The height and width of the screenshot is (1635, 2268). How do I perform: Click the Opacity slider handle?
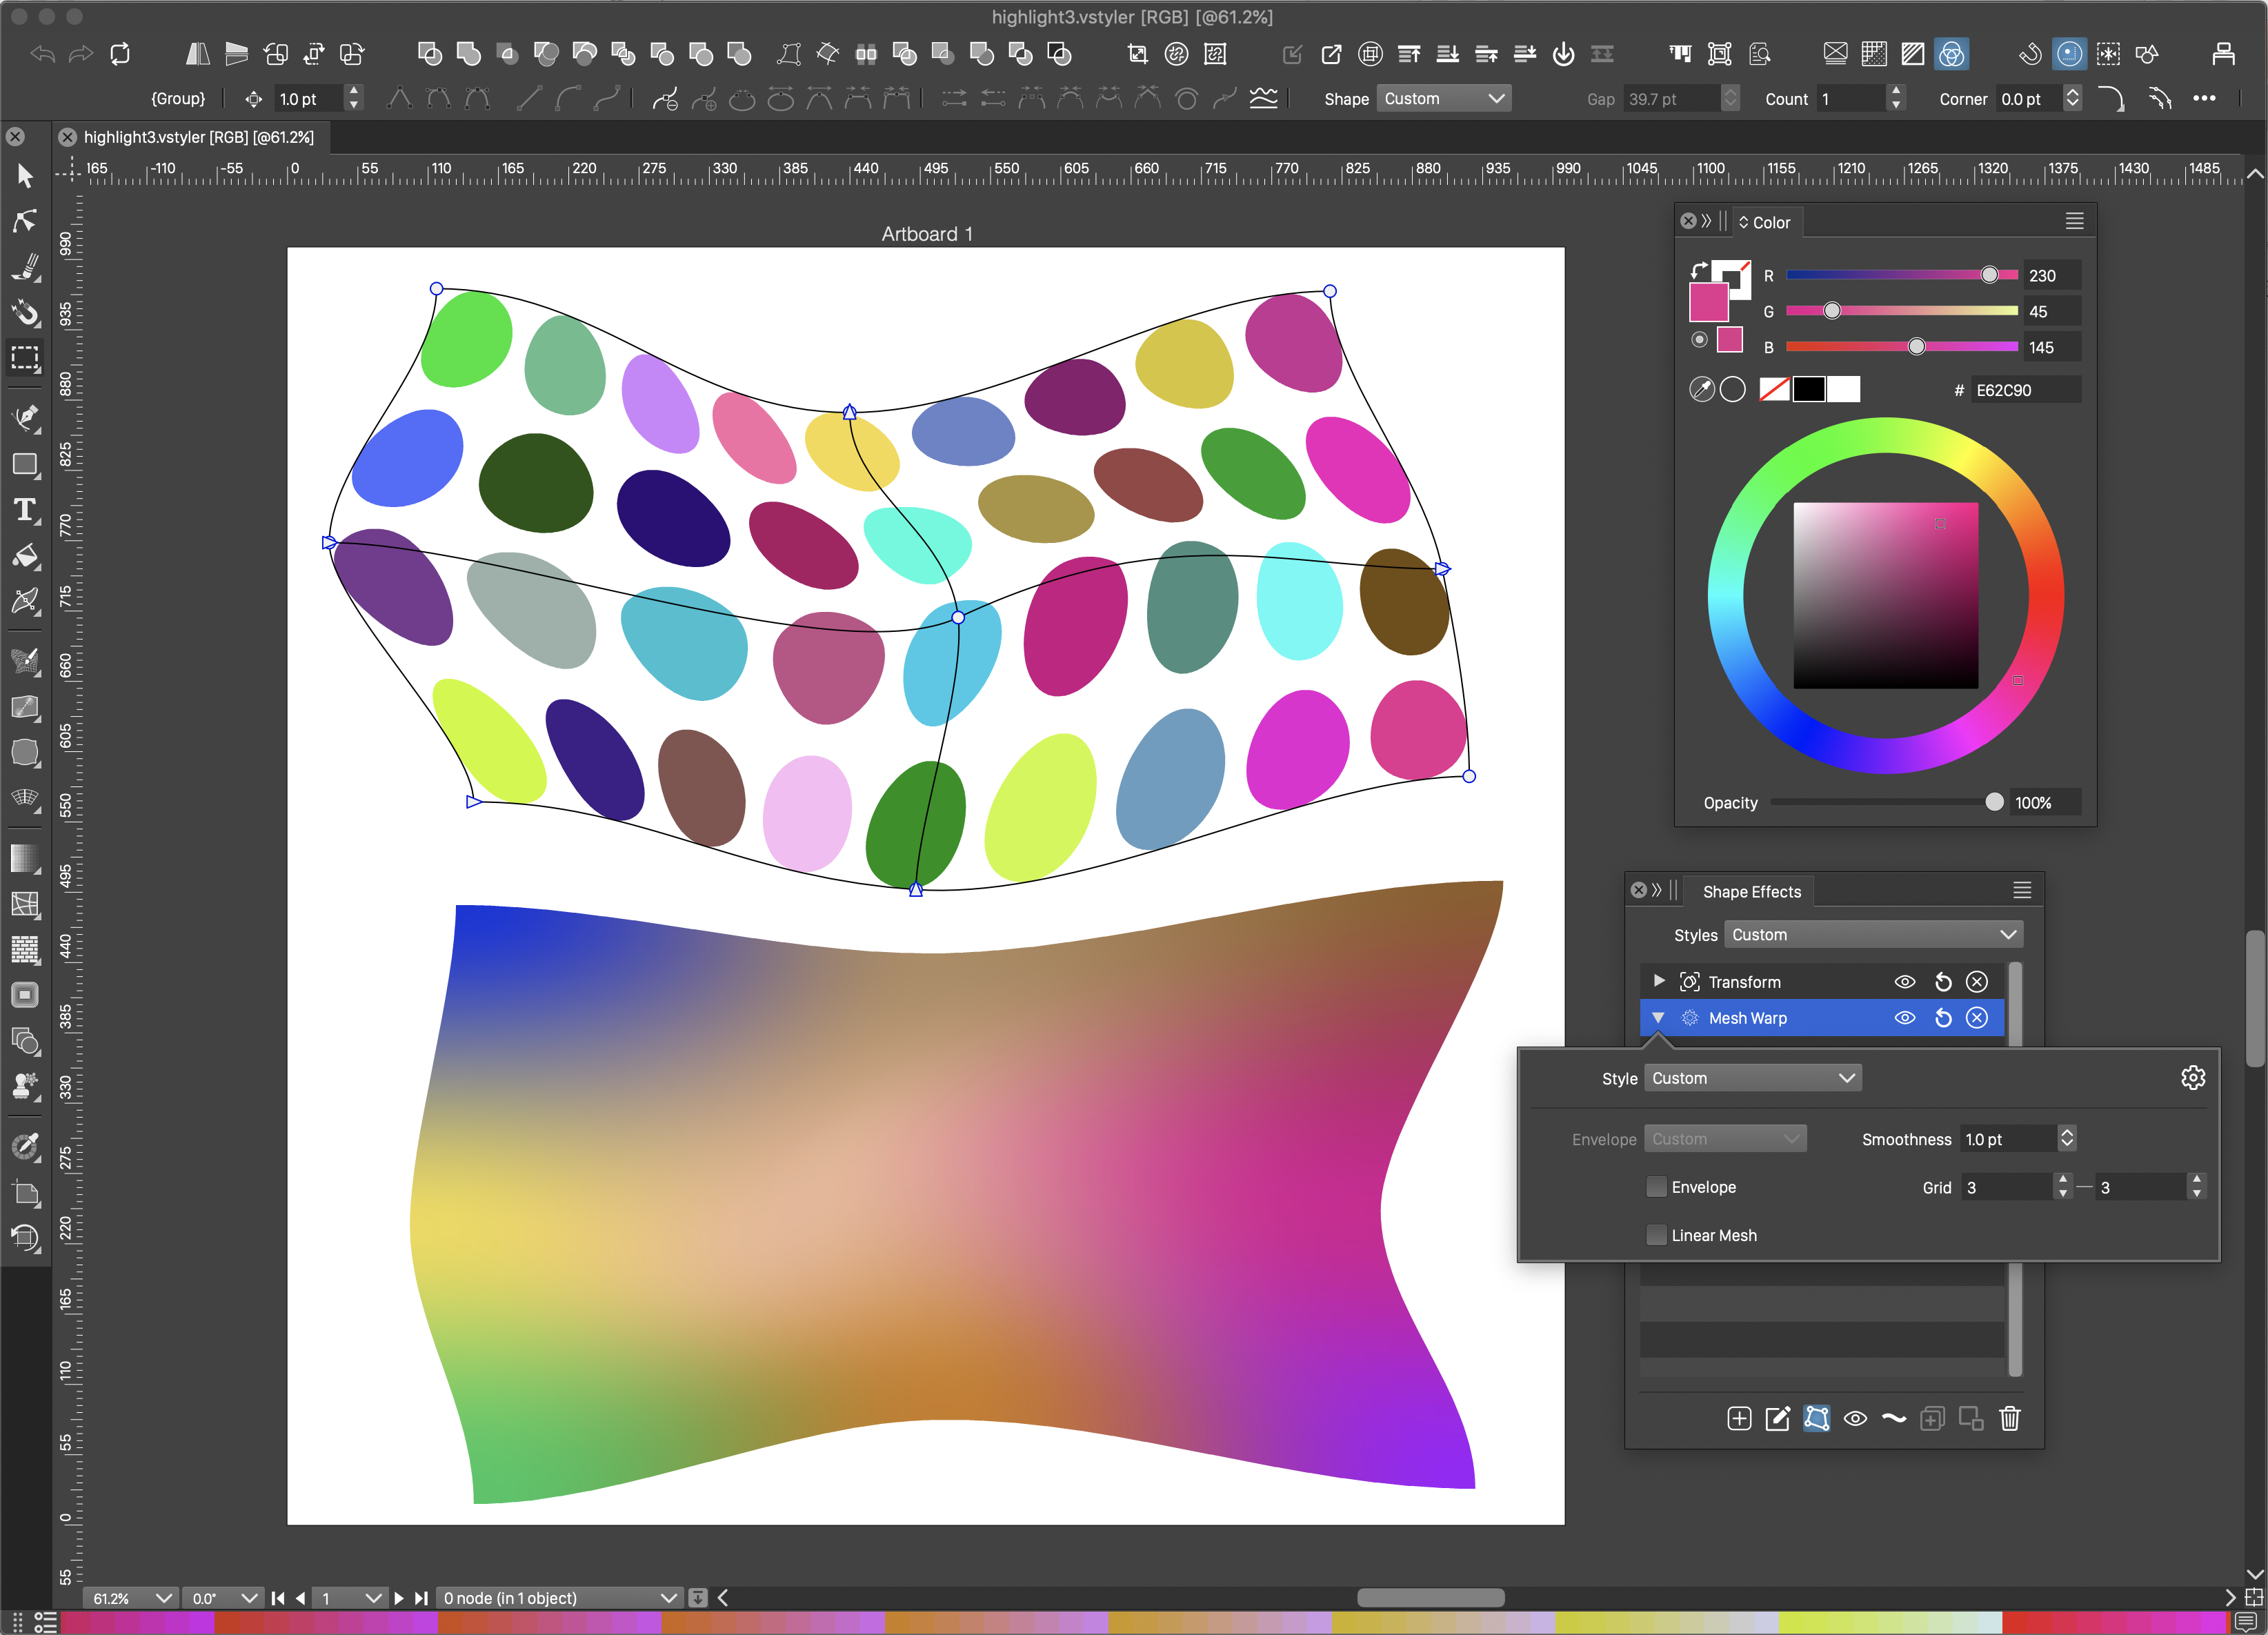1994,802
